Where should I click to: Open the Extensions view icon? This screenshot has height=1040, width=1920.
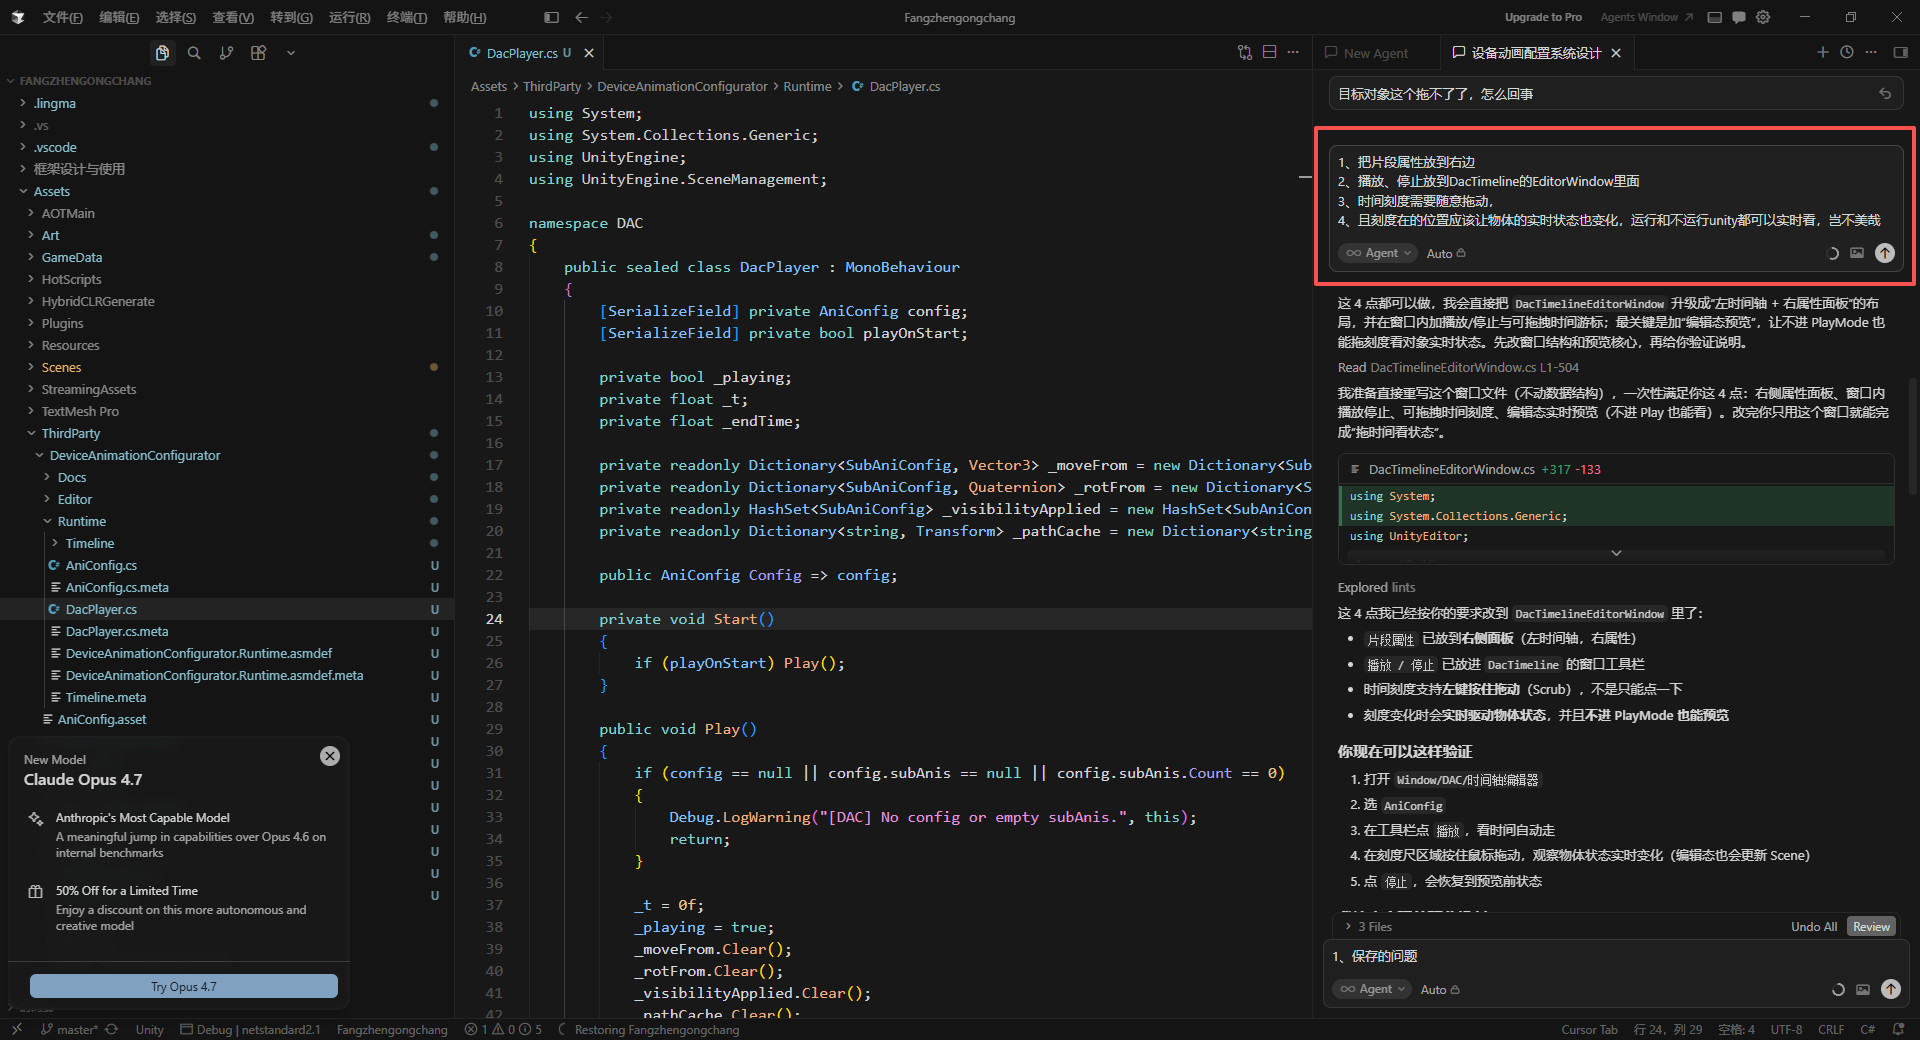(258, 53)
